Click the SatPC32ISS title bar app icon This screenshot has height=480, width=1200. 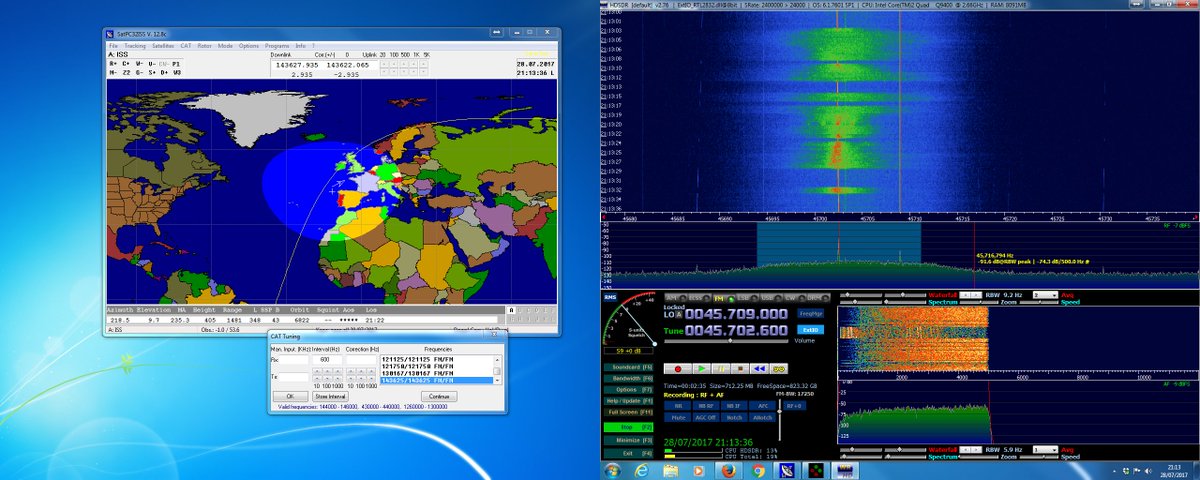click(x=110, y=34)
